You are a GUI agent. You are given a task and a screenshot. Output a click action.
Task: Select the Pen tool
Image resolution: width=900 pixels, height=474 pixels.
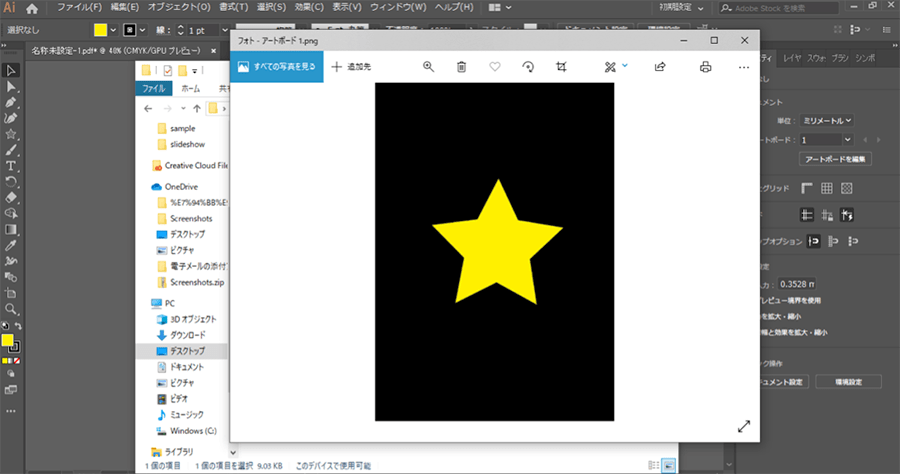11,102
